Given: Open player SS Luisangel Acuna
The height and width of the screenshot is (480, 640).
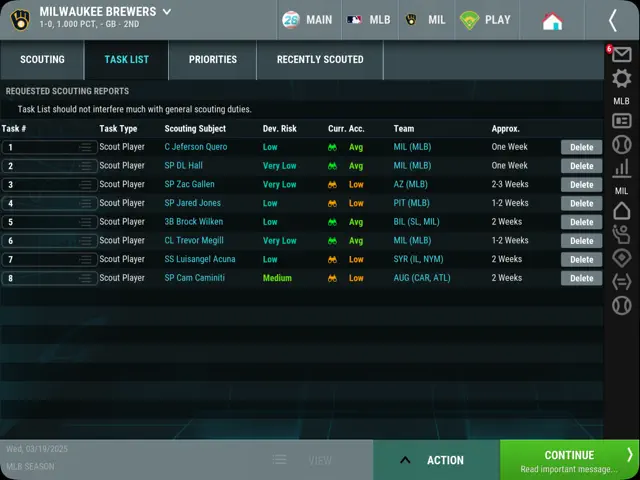Looking at the screenshot, I should click(x=200, y=259).
